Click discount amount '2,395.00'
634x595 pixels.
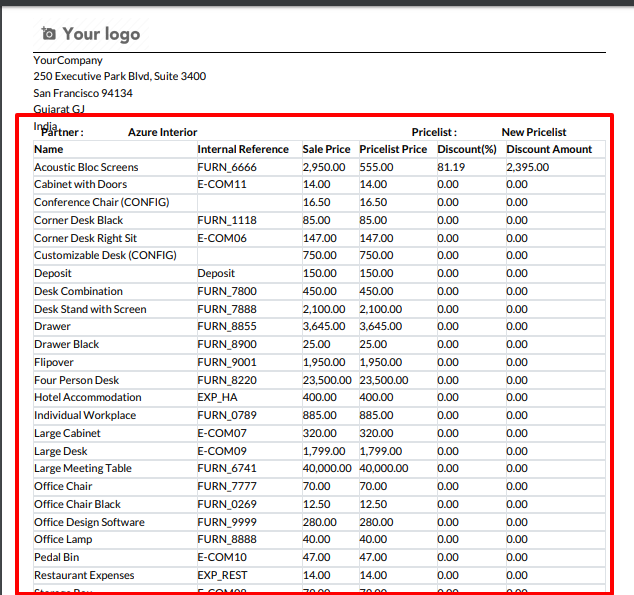[x=528, y=167]
